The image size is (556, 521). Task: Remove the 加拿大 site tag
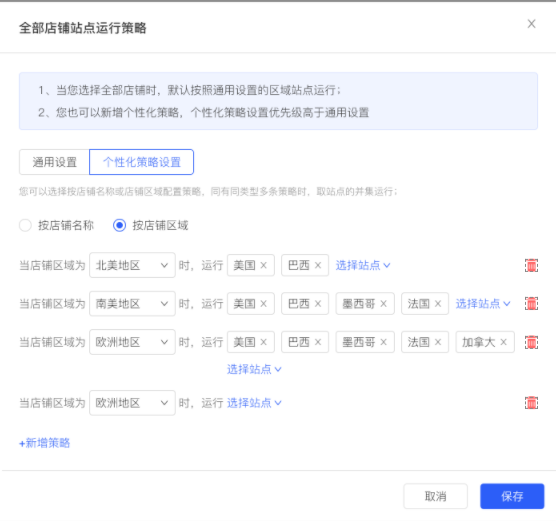click(503, 342)
